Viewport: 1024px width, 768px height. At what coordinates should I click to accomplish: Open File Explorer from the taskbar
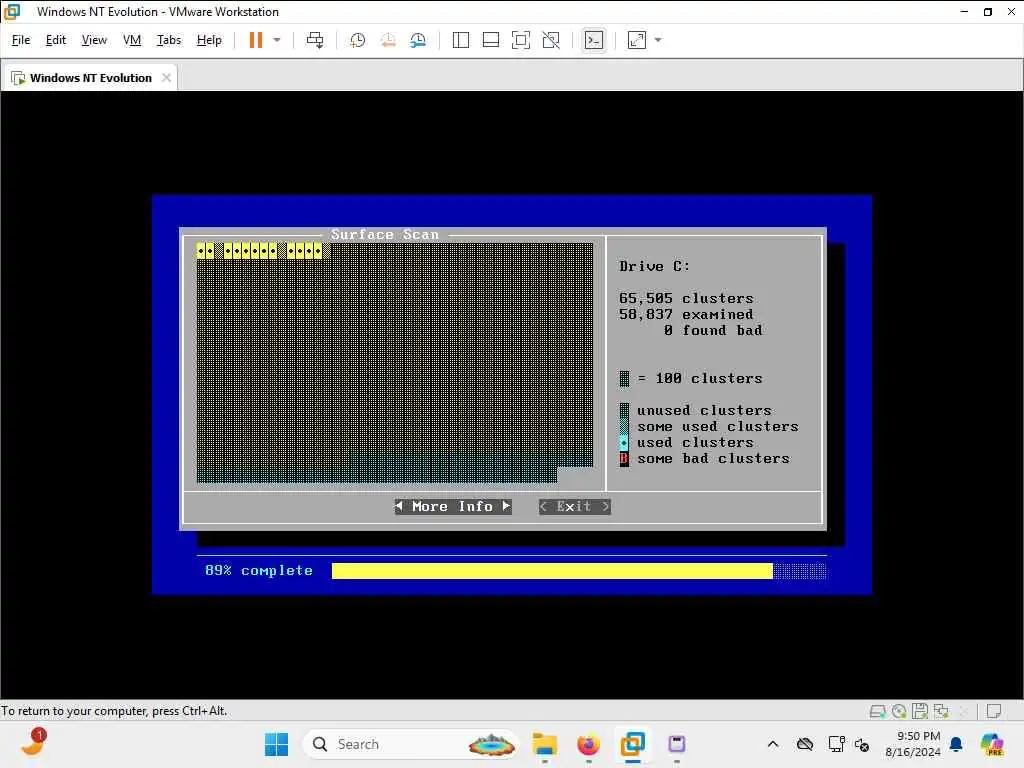point(544,744)
